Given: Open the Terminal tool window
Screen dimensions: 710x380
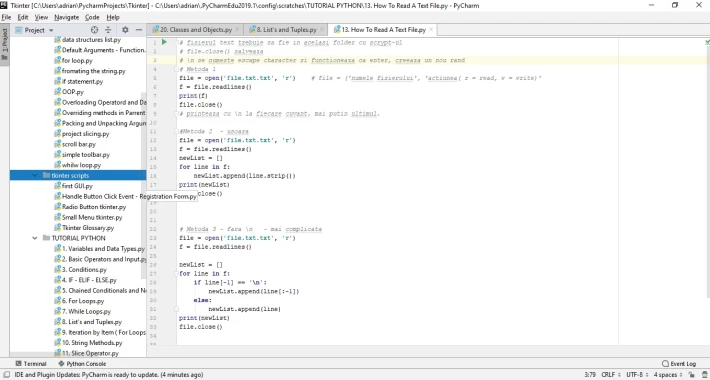Looking at the screenshot, I should tap(31, 364).
